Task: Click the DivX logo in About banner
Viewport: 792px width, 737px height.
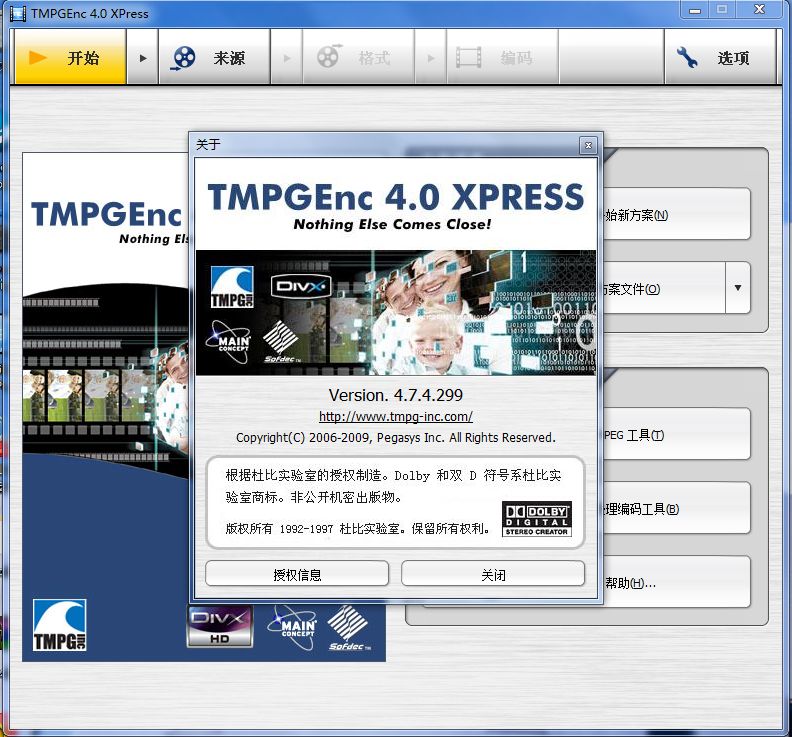Action: (x=301, y=286)
